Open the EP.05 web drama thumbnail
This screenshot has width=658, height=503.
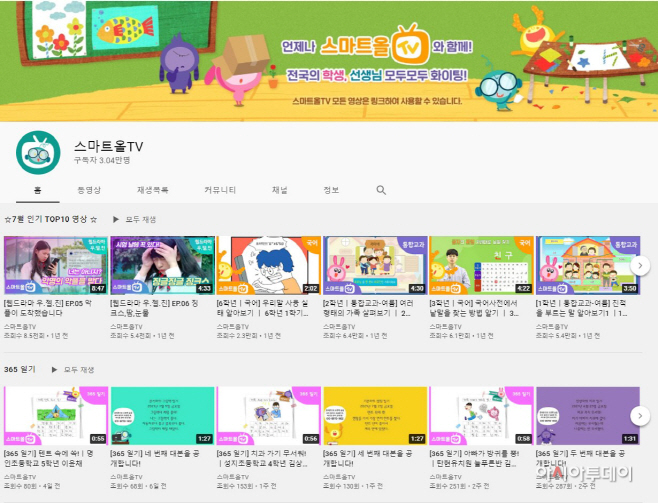[x=56, y=265]
